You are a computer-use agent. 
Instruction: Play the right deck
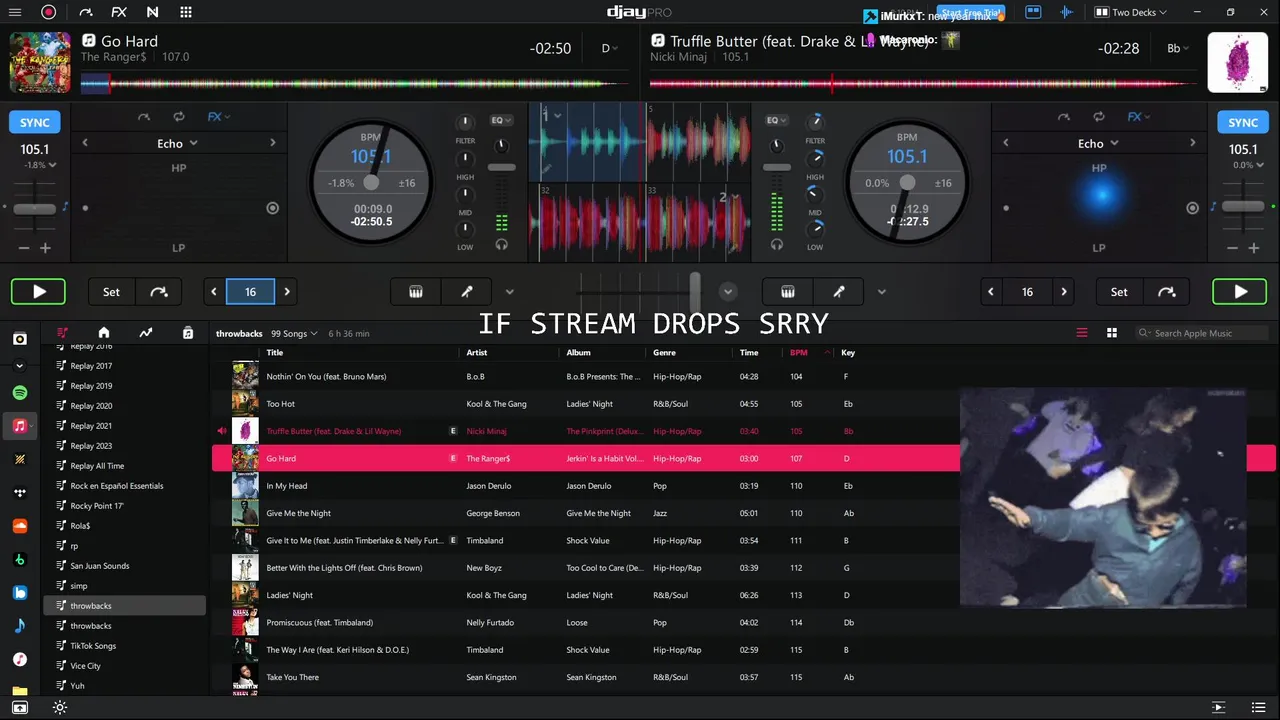(x=1240, y=292)
